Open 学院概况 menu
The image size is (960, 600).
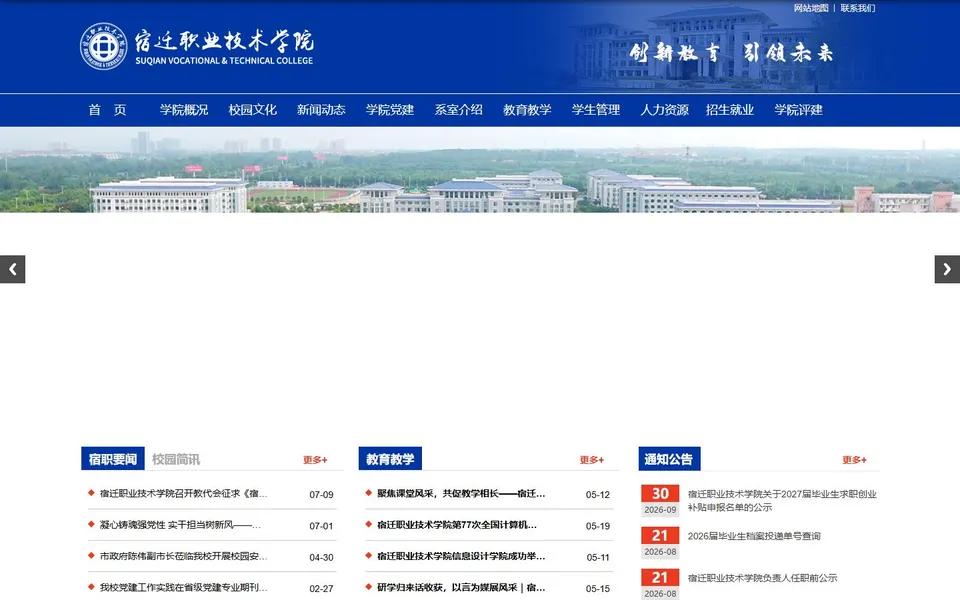[184, 110]
